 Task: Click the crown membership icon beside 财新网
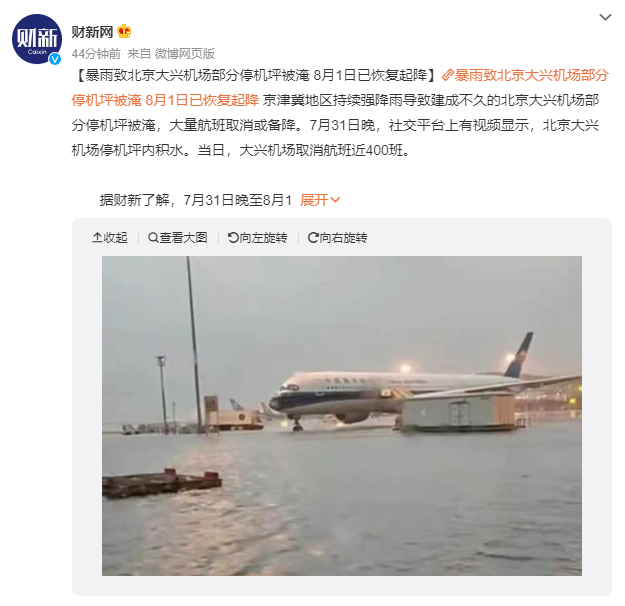[124, 31]
